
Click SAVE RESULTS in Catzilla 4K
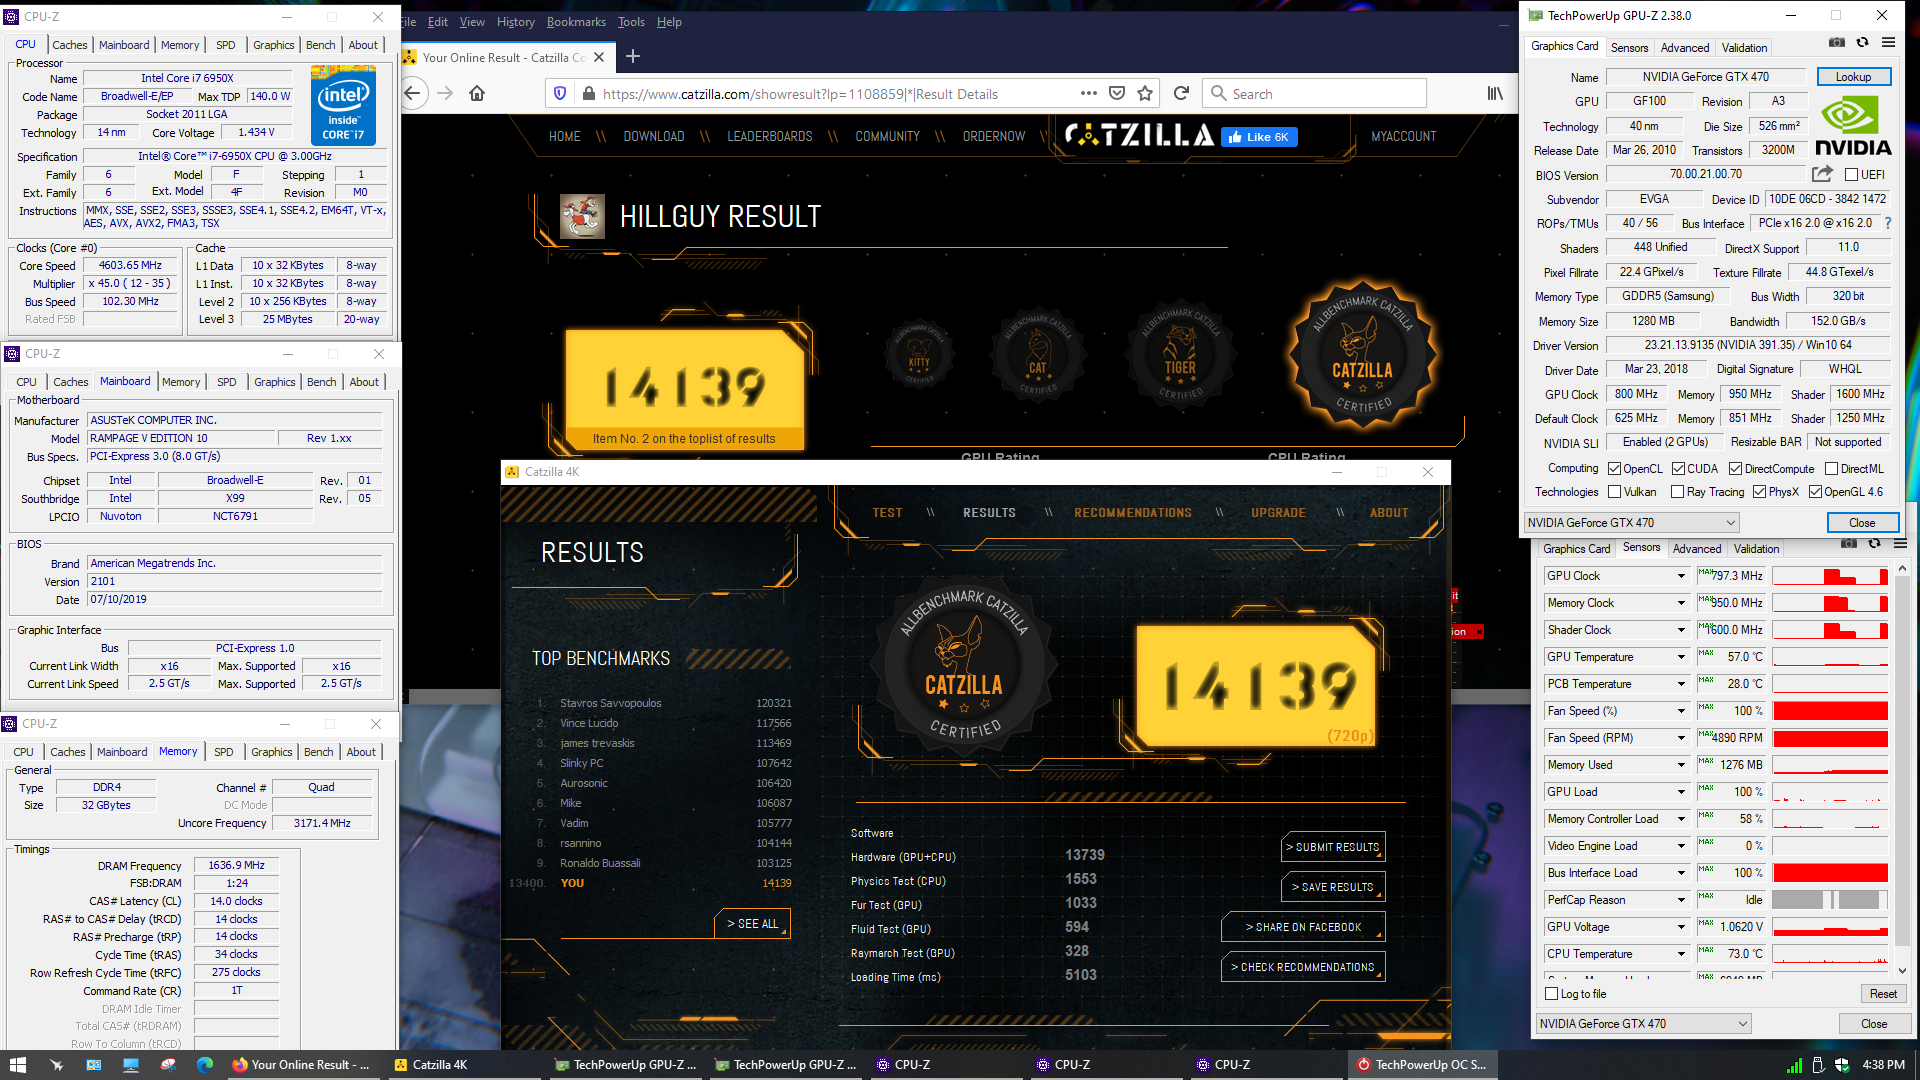tap(1333, 887)
